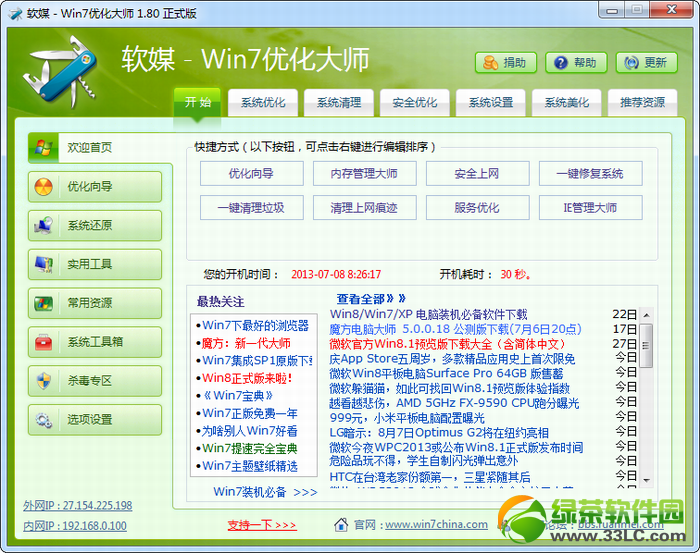700x557 pixels.
Task: Click the house icon next to 官网
Action: click(341, 524)
